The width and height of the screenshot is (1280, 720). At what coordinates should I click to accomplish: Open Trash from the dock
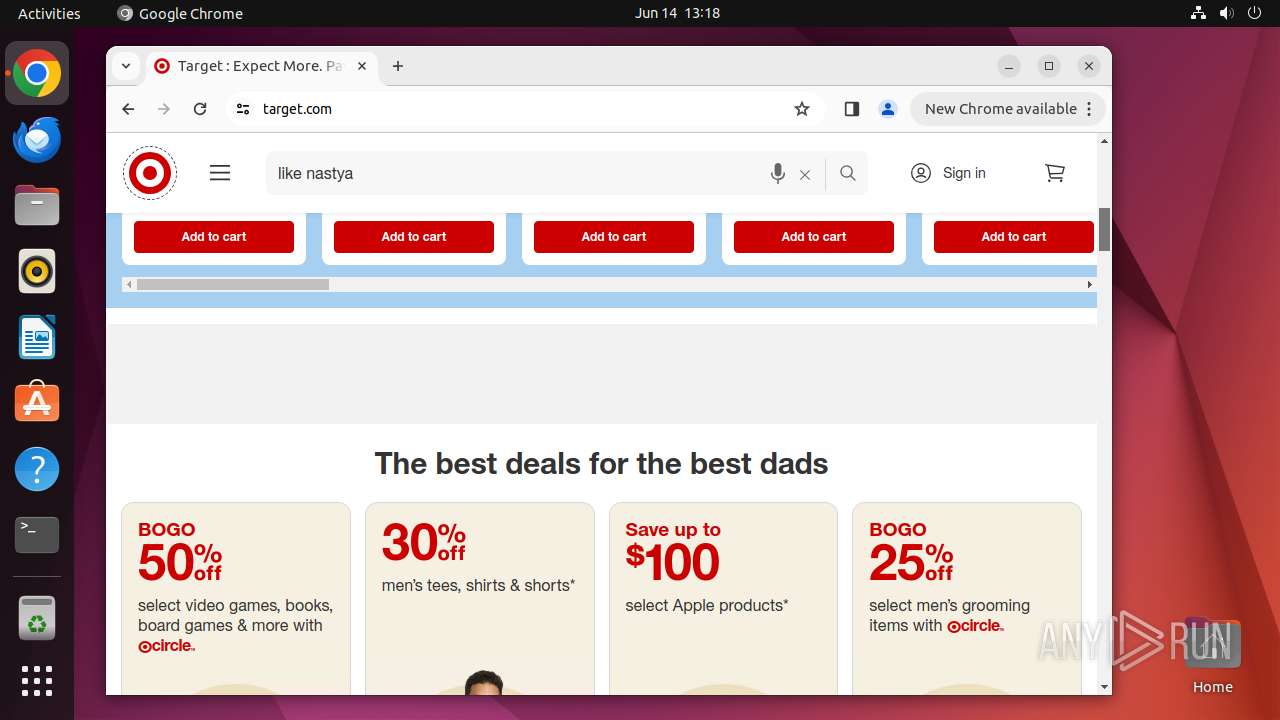[37, 617]
